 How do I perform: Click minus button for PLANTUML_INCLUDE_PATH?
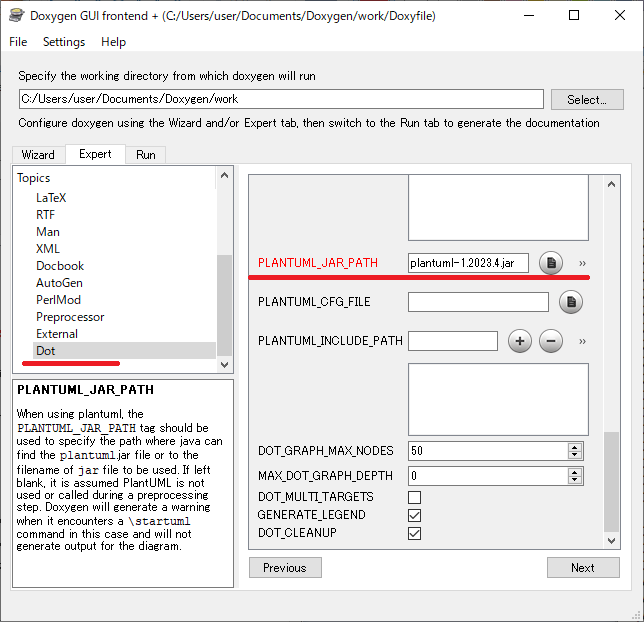click(551, 341)
